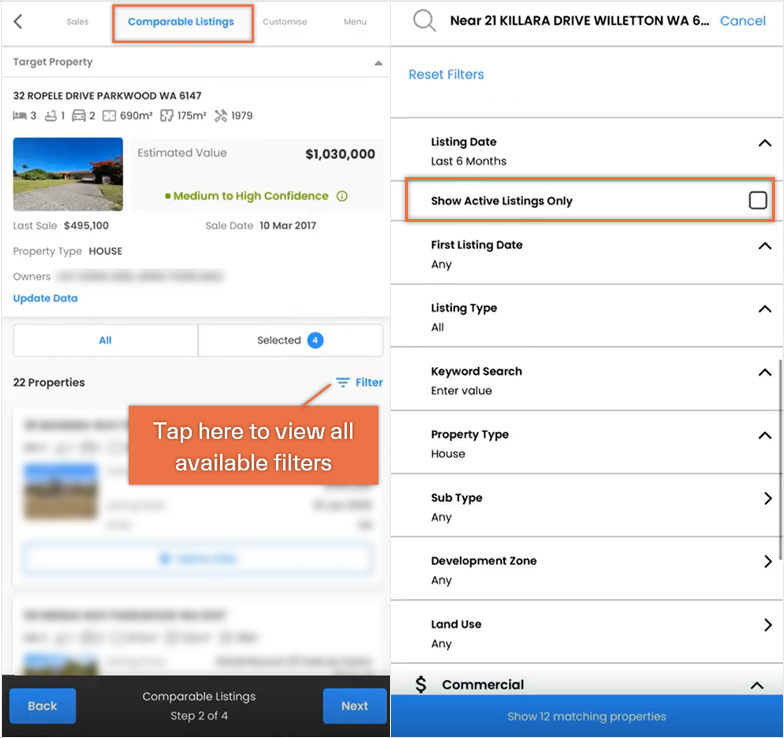Click the House property type value

[448, 454]
